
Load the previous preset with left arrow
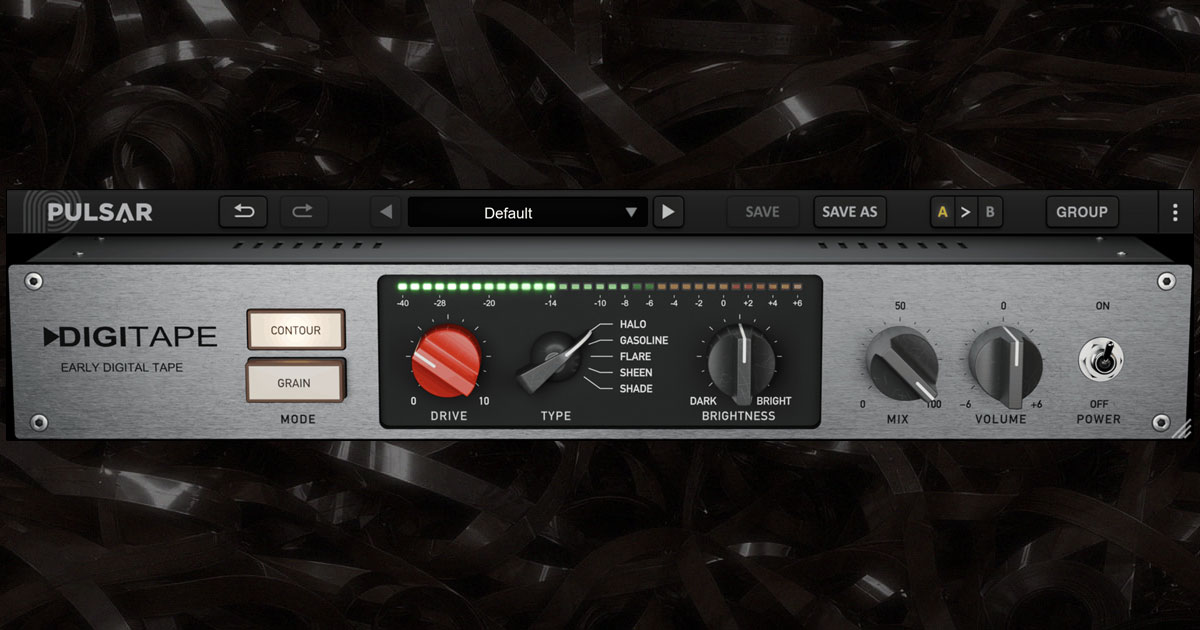pyautogui.click(x=386, y=212)
